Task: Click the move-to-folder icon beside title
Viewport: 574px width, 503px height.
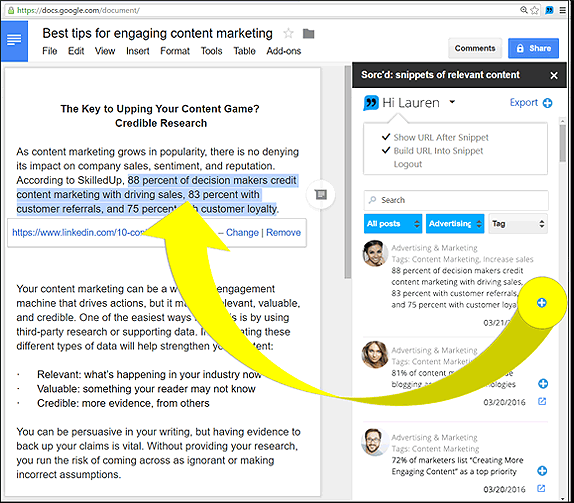Action: click(x=309, y=34)
